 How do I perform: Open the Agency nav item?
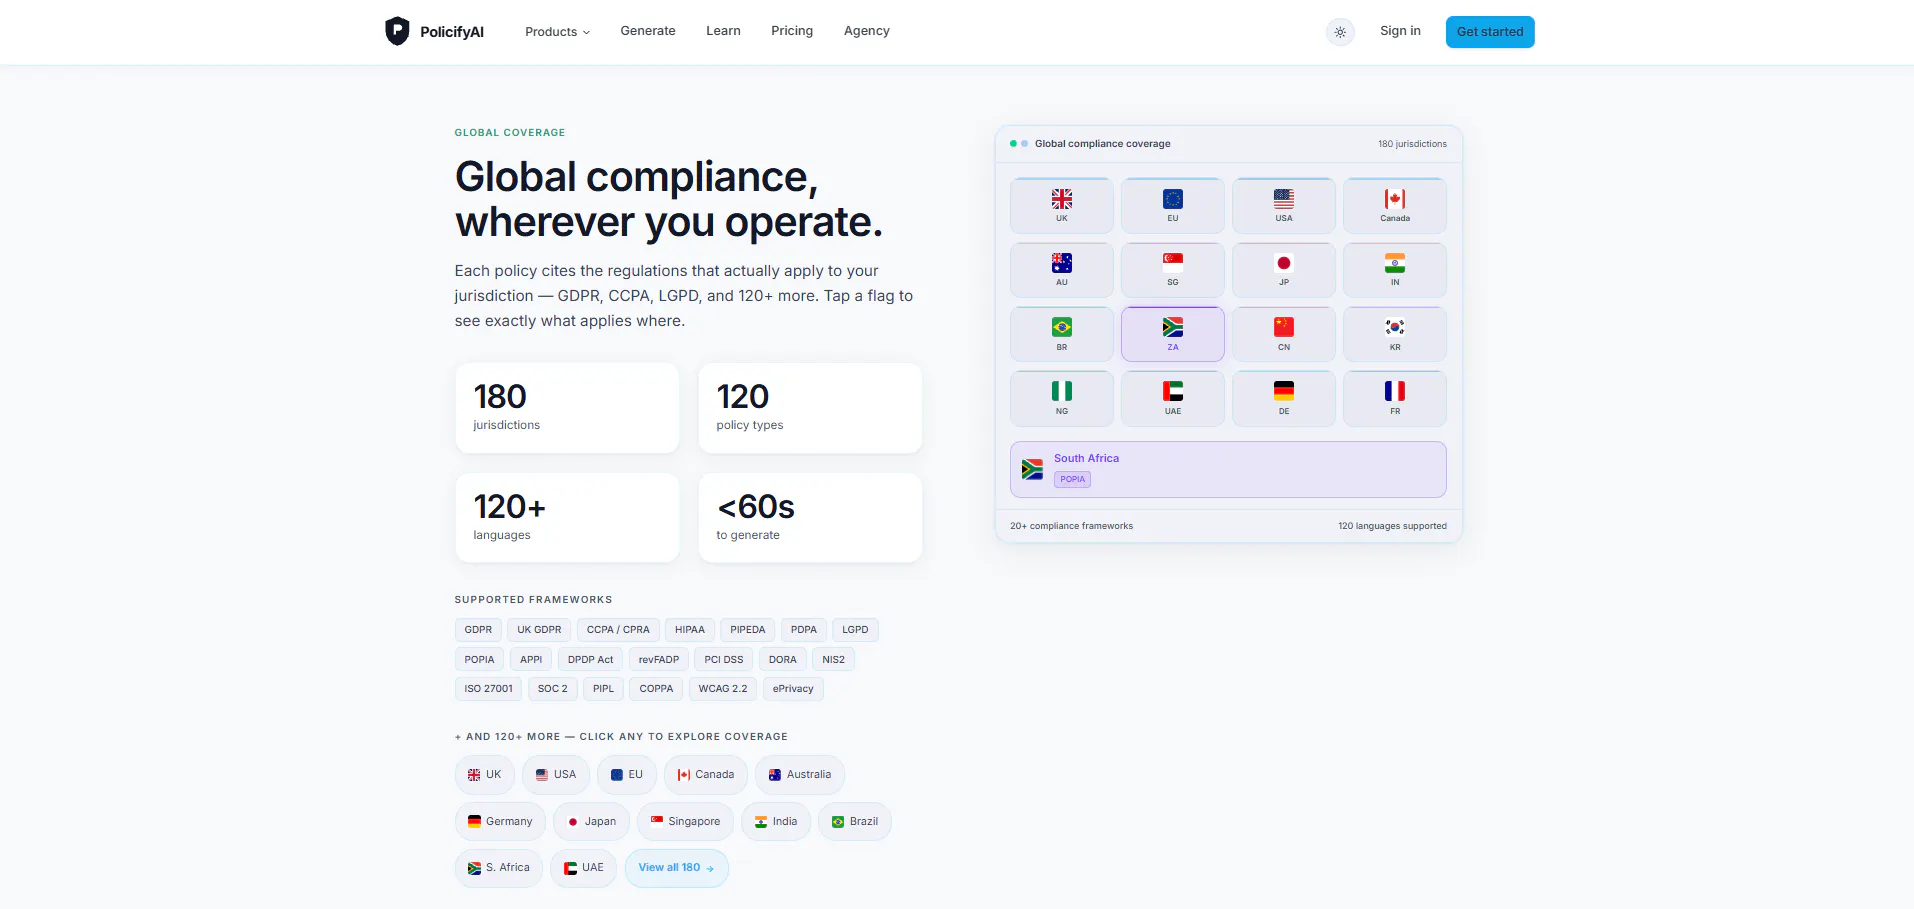coord(867,31)
